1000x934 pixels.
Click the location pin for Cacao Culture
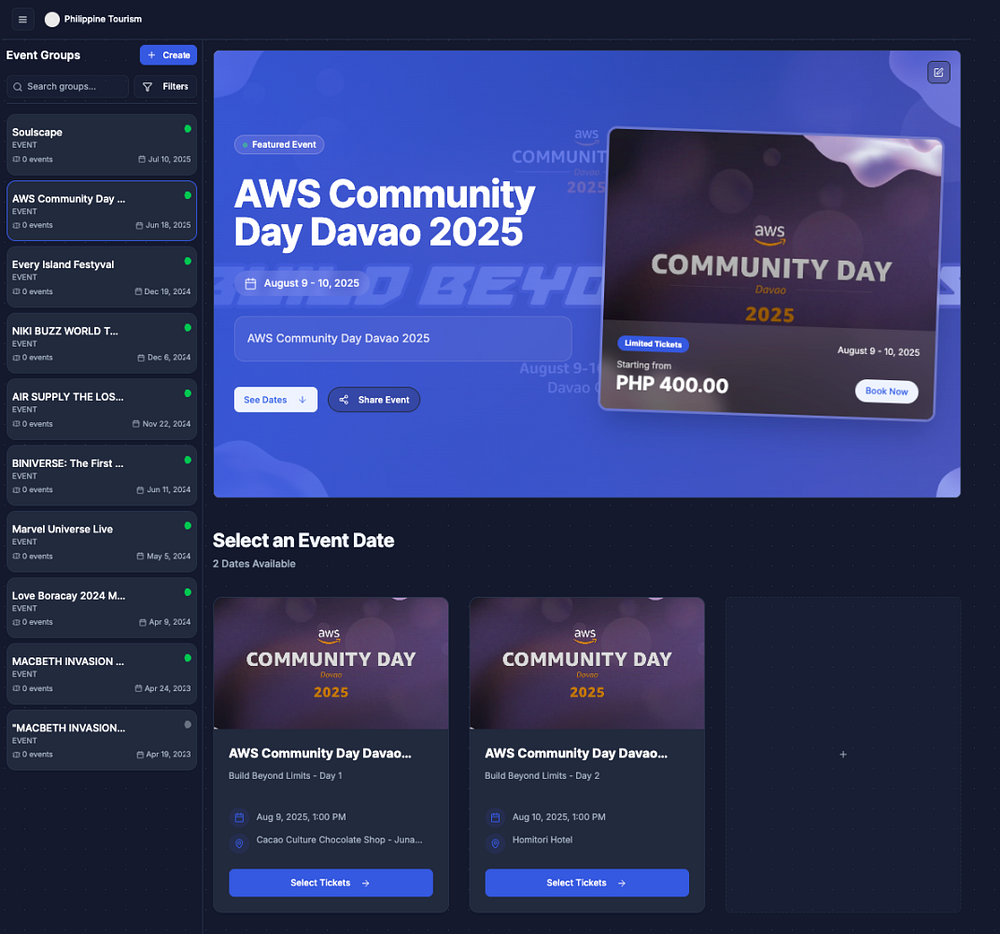pos(239,843)
